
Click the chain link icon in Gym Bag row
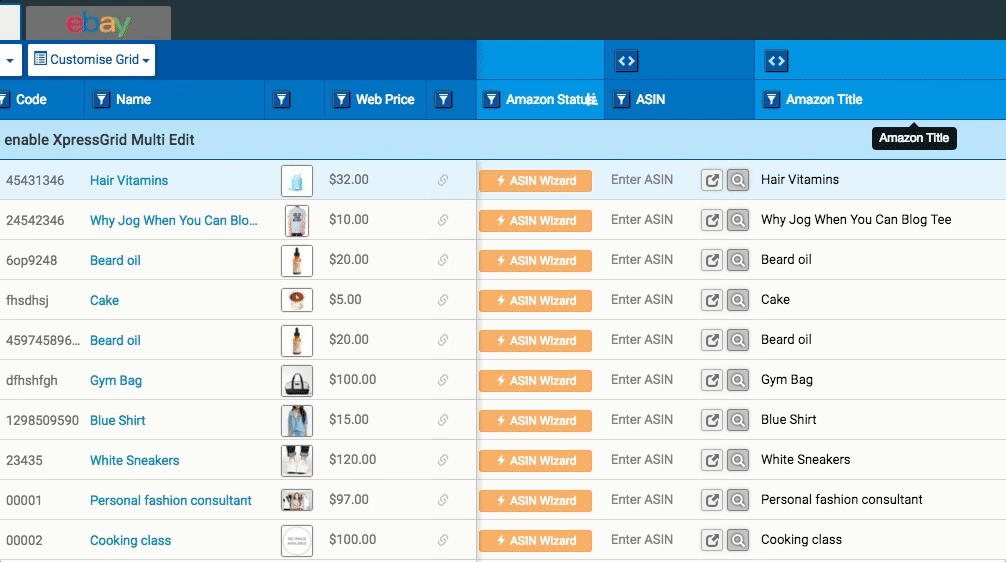(443, 380)
